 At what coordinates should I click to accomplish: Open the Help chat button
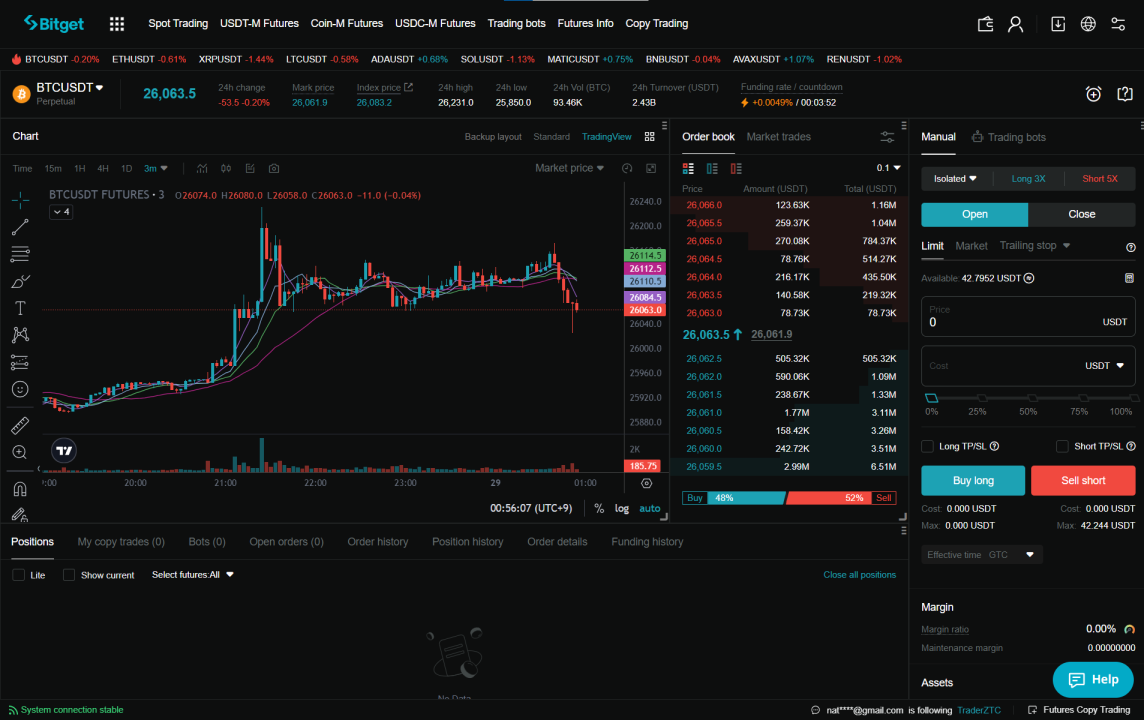(x=1093, y=680)
